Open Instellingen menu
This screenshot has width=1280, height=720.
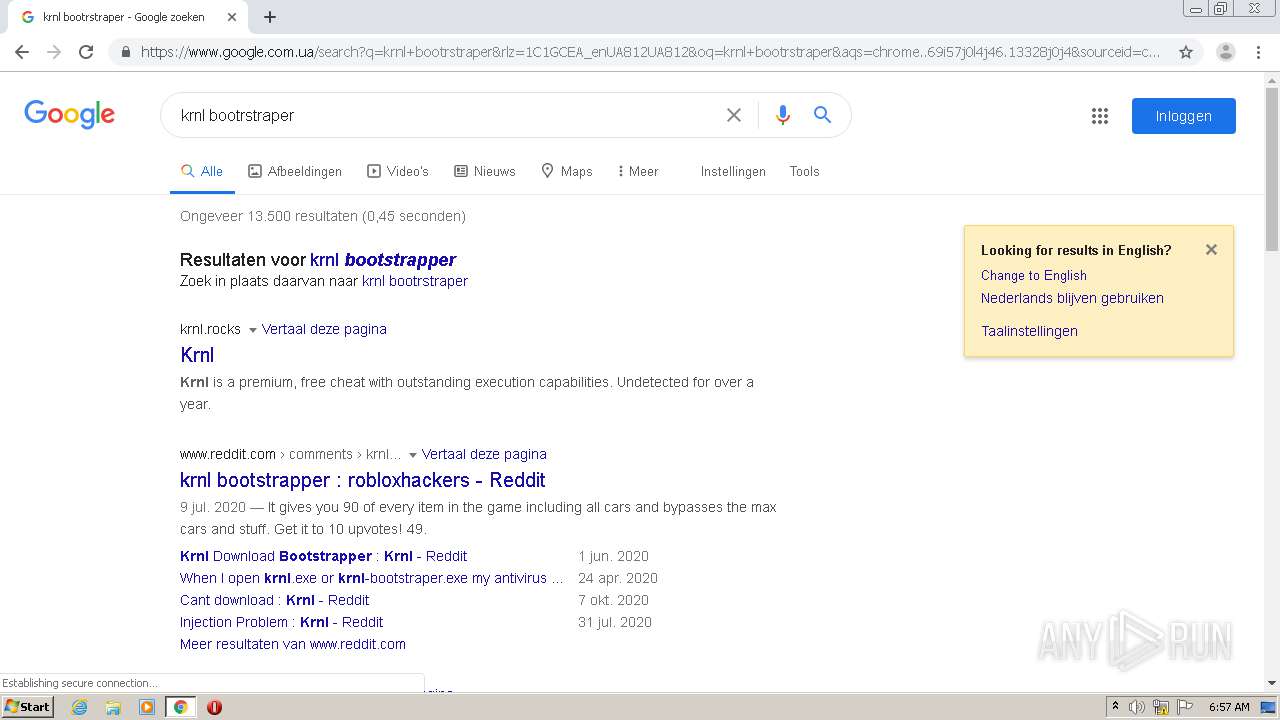pos(733,171)
